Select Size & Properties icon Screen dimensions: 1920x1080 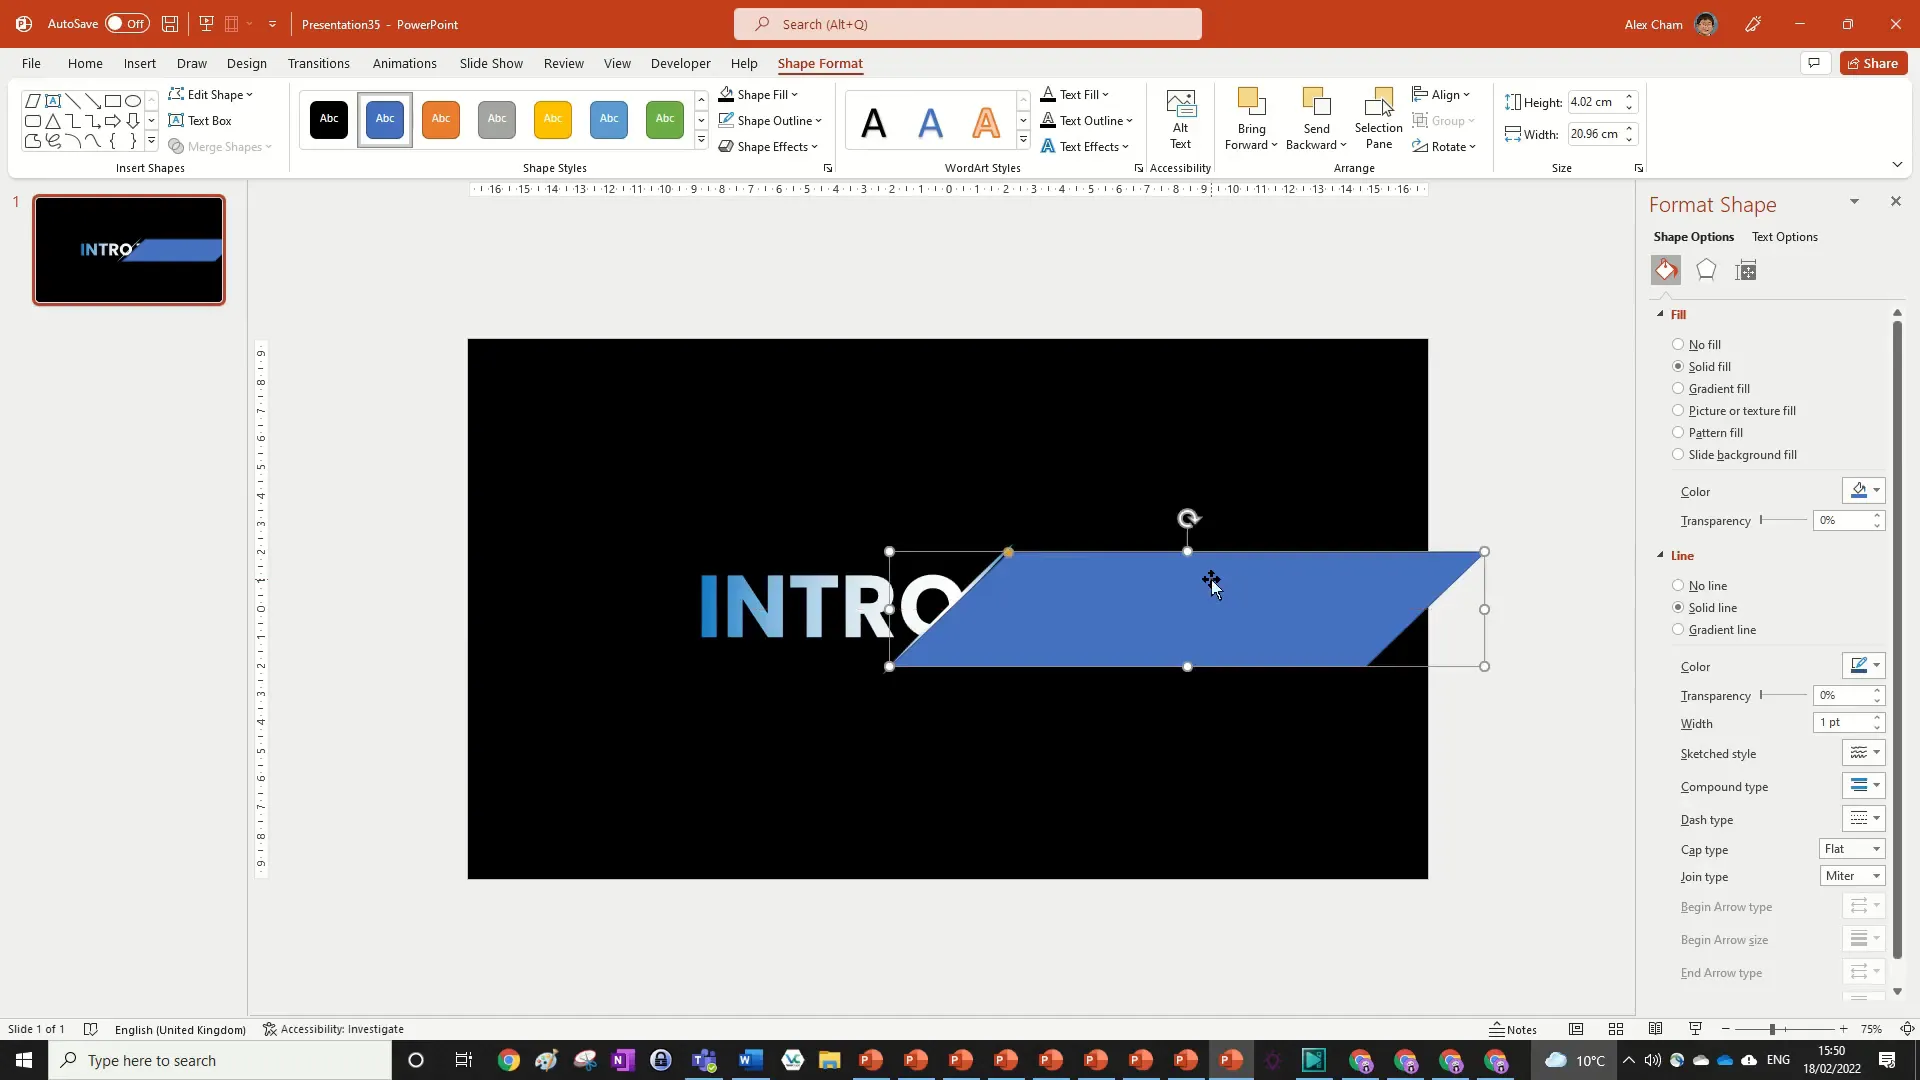pyautogui.click(x=1746, y=270)
